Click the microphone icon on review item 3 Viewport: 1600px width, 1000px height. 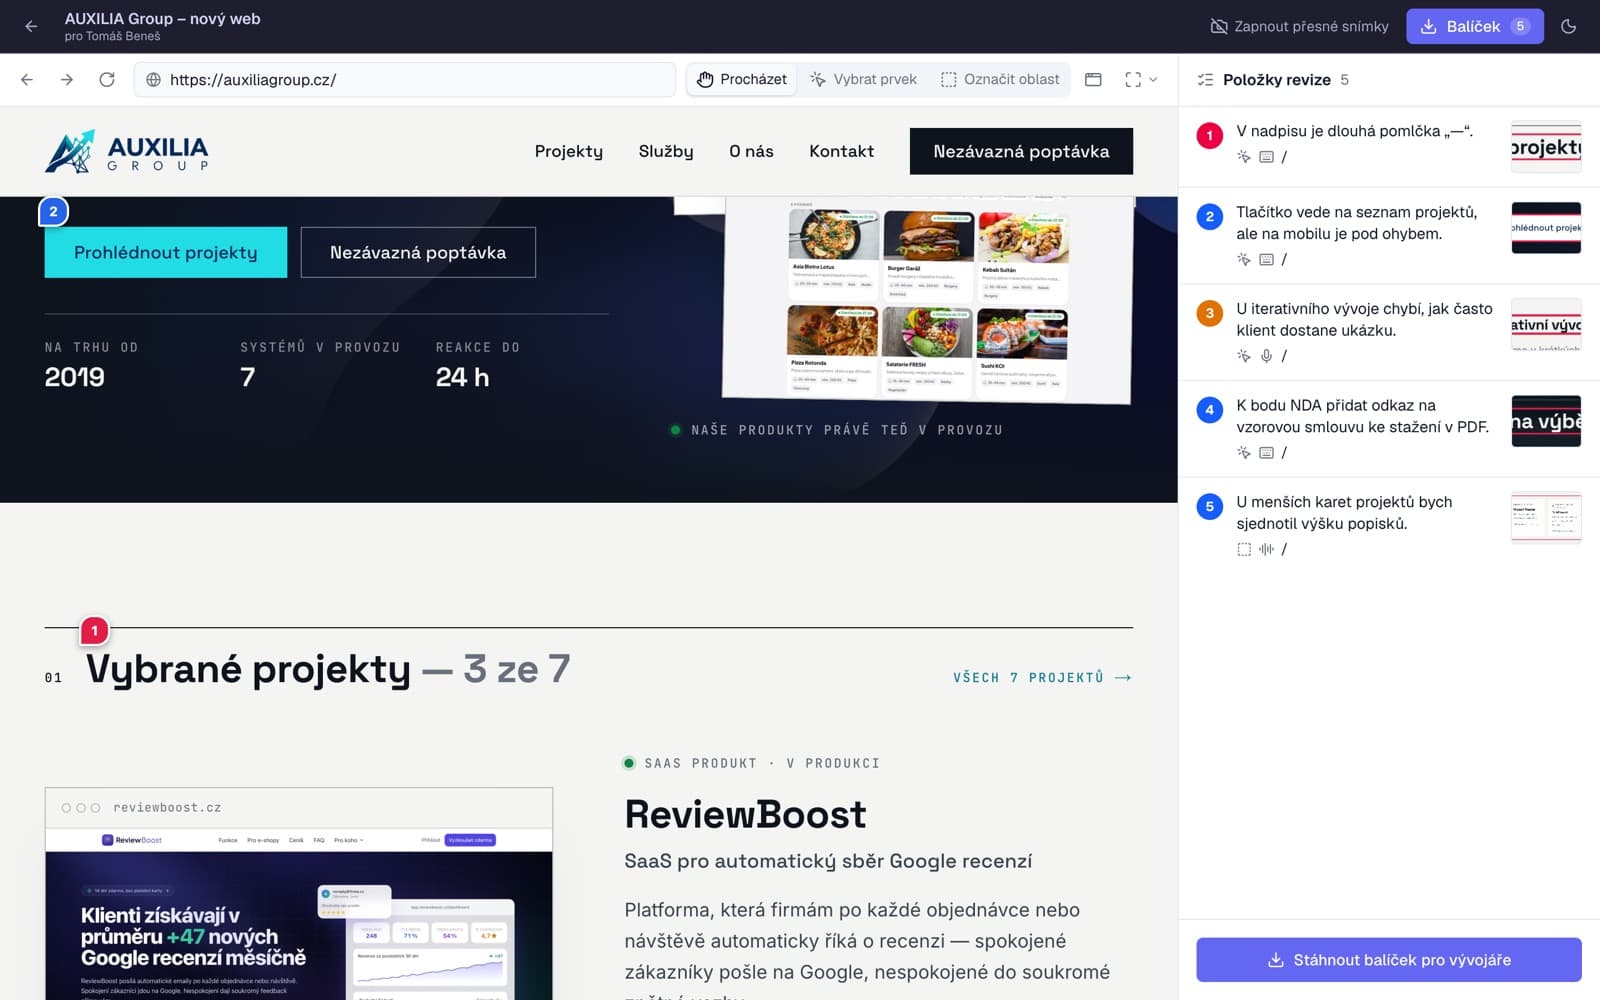click(1266, 356)
